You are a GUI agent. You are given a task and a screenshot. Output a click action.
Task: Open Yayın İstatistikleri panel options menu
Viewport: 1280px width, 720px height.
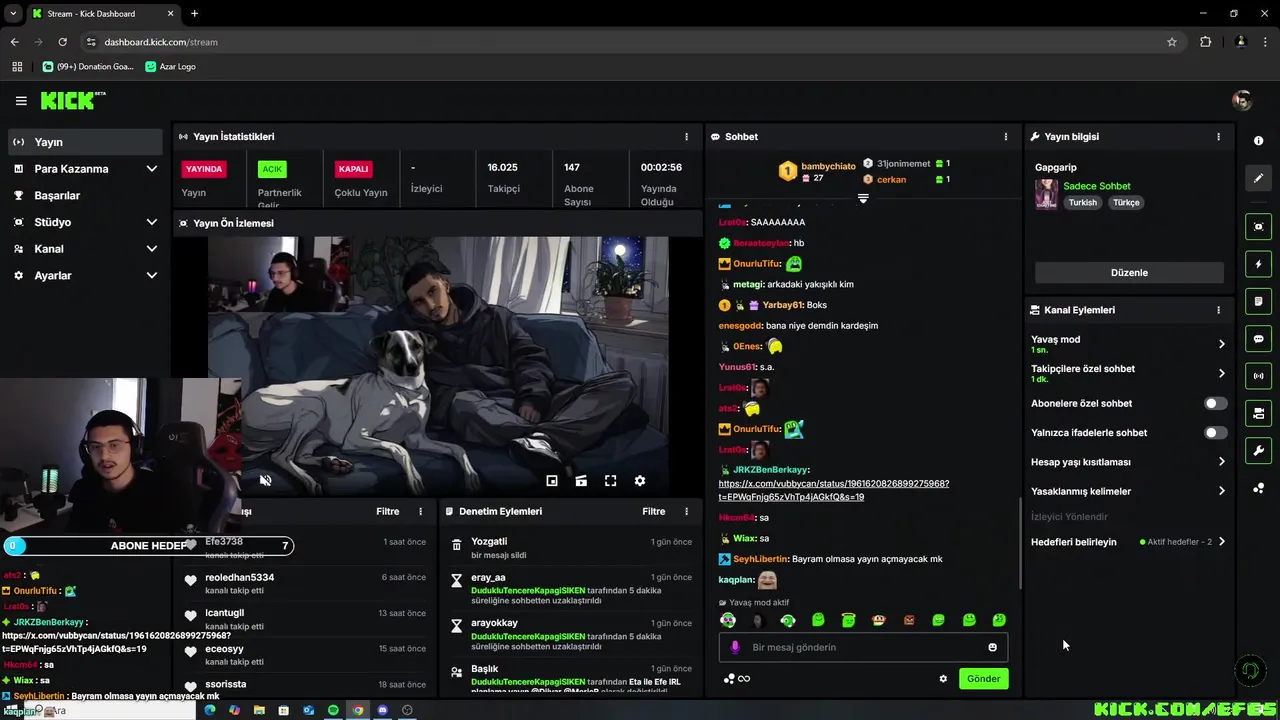(x=686, y=137)
